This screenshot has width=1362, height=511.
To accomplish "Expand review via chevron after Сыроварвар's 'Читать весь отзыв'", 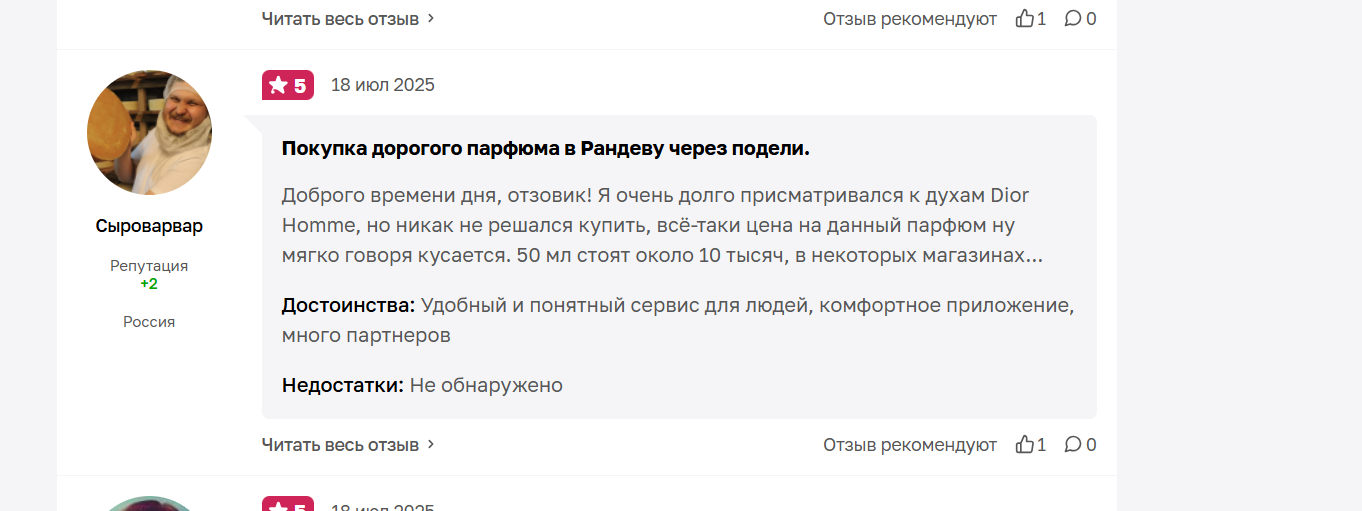I will (431, 444).
